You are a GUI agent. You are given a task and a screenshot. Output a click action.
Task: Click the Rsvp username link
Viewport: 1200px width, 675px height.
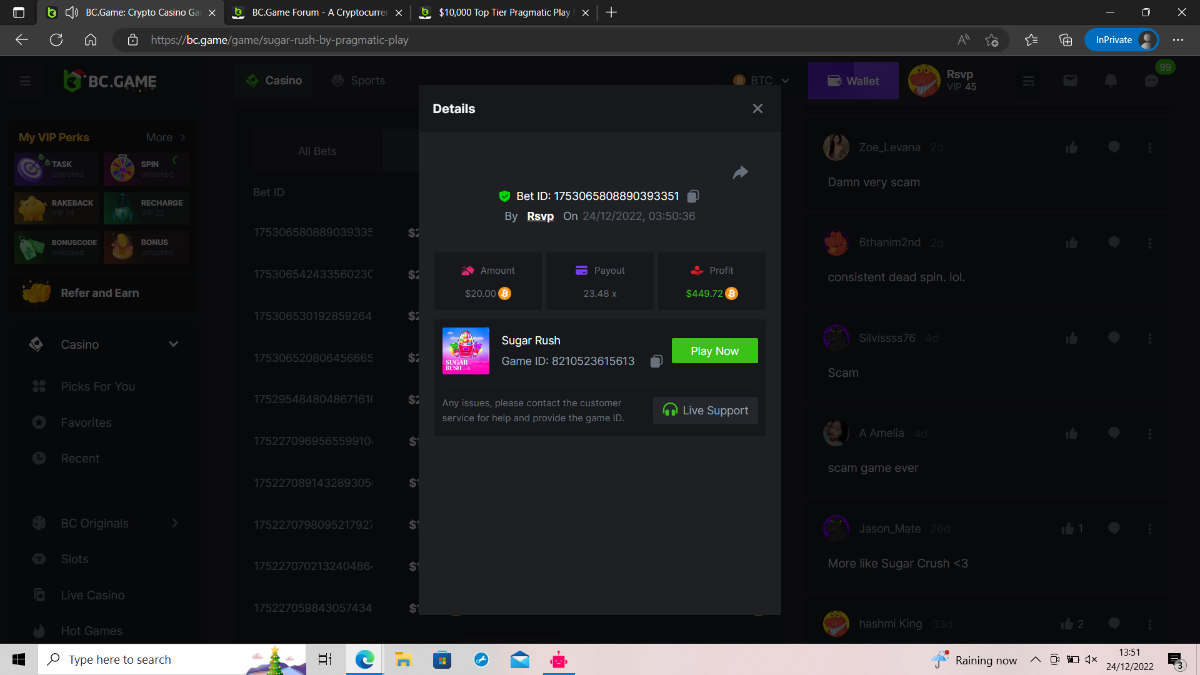coord(540,216)
